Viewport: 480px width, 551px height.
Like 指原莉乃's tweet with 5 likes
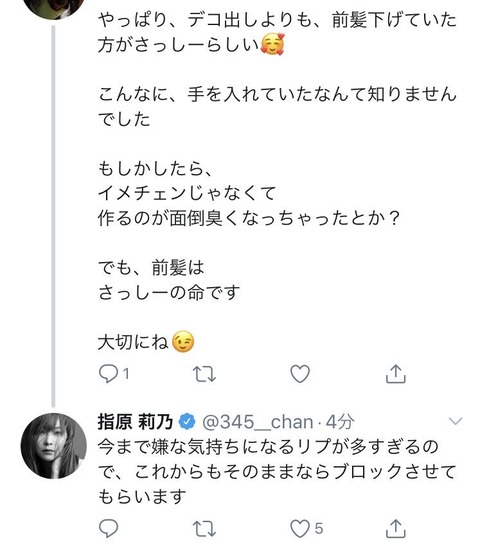point(300,529)
